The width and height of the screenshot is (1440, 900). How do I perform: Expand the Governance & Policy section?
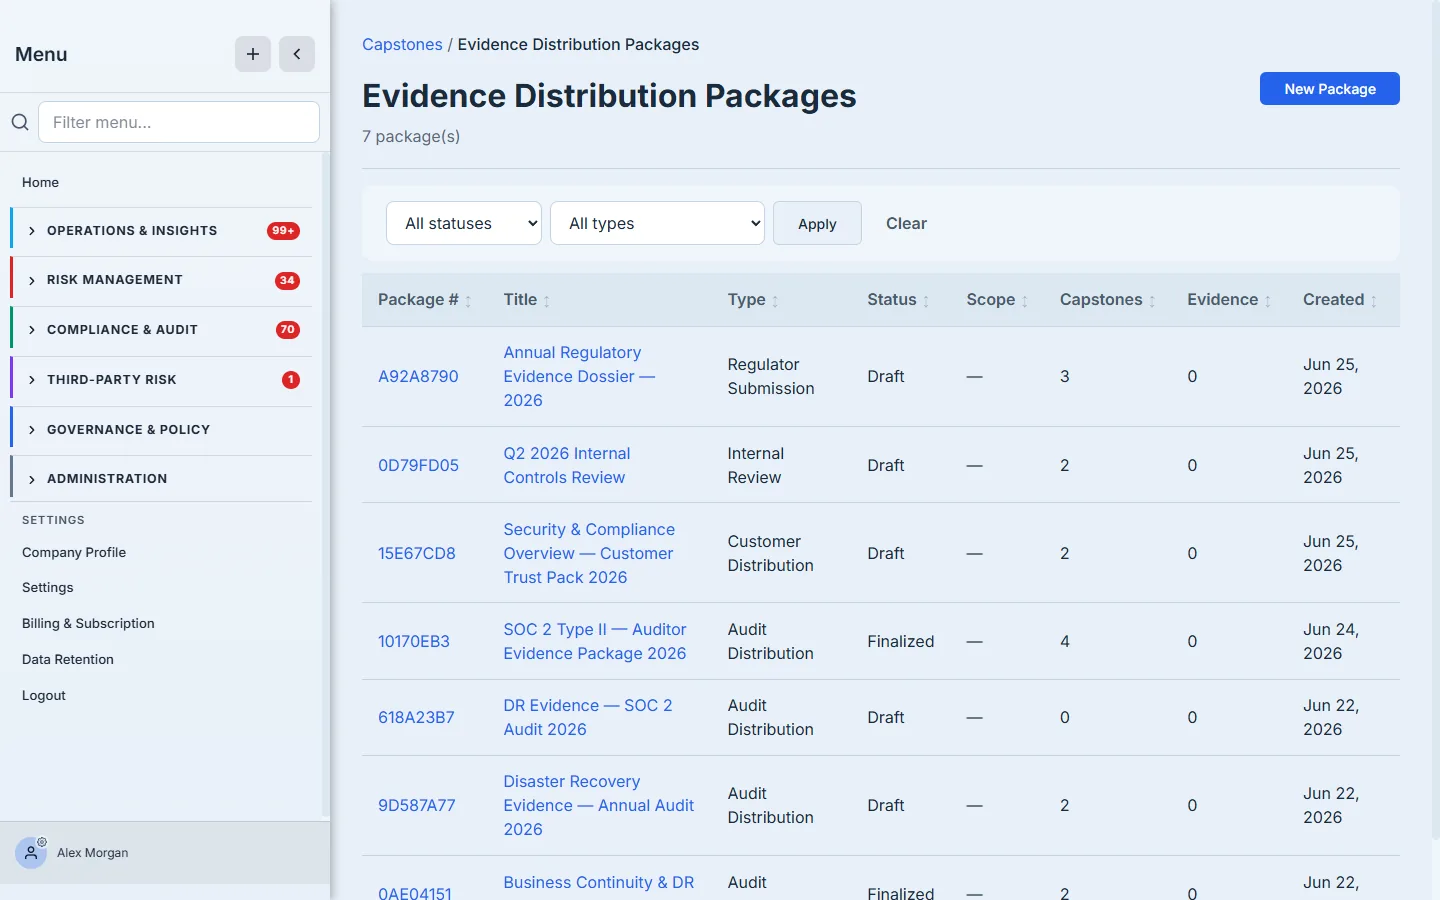[x=161, y=430]
